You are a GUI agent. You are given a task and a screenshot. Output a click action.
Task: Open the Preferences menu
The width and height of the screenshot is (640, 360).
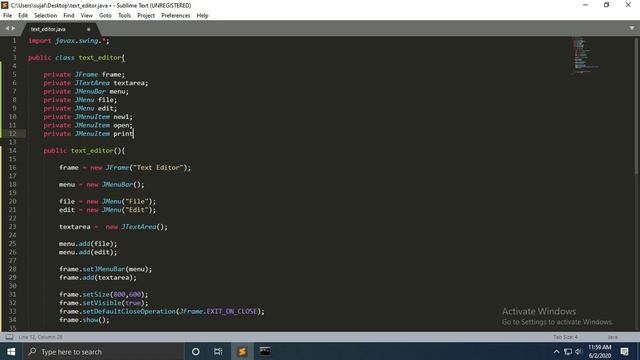(x=176, y=16)
